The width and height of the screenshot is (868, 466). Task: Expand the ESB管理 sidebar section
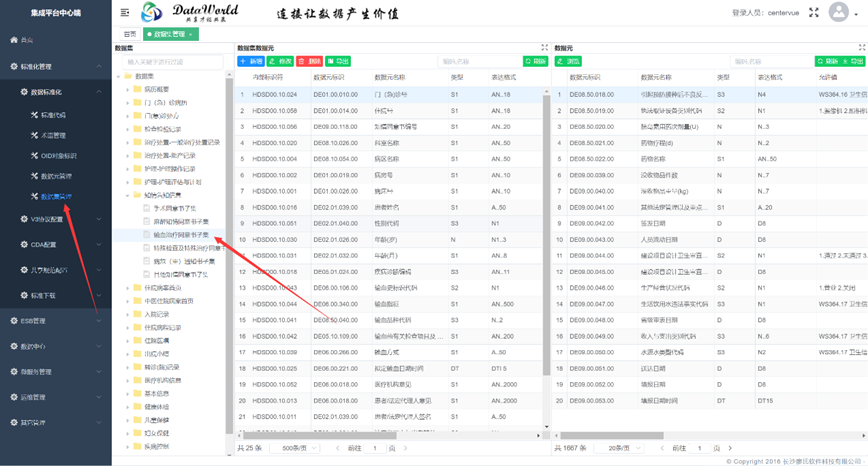(55, 321)
